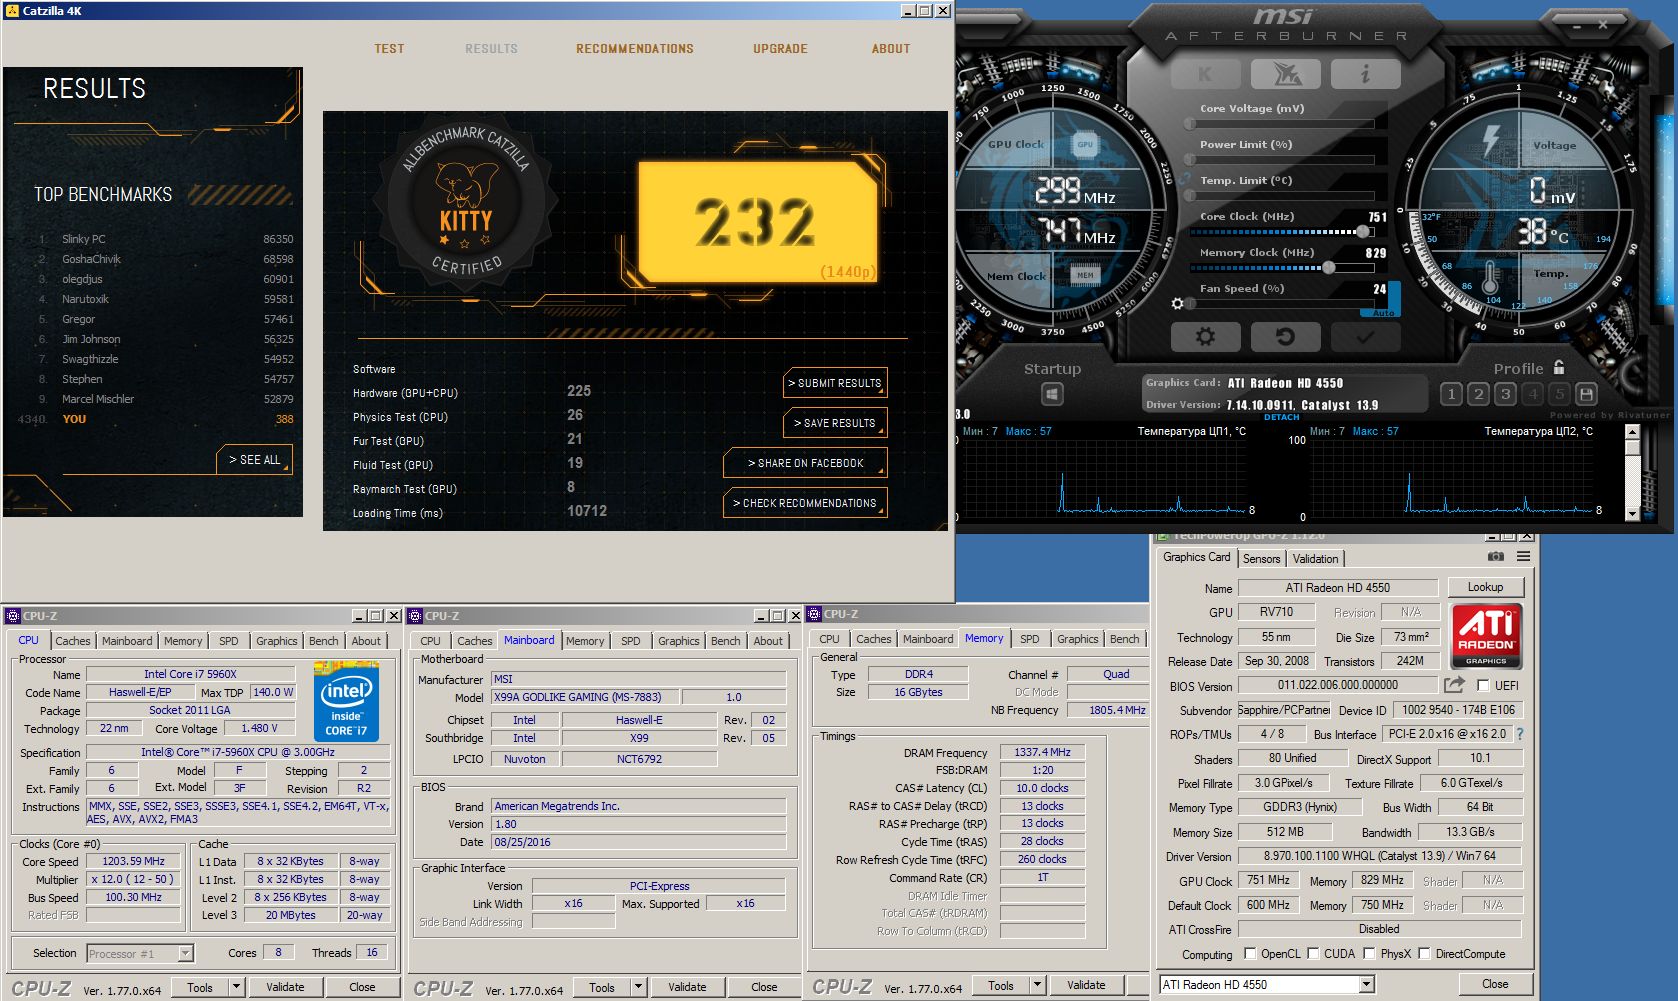Click the ATI Radeon logo in GPU-Z
1678x1001 pixels.
pos(1486,636)
